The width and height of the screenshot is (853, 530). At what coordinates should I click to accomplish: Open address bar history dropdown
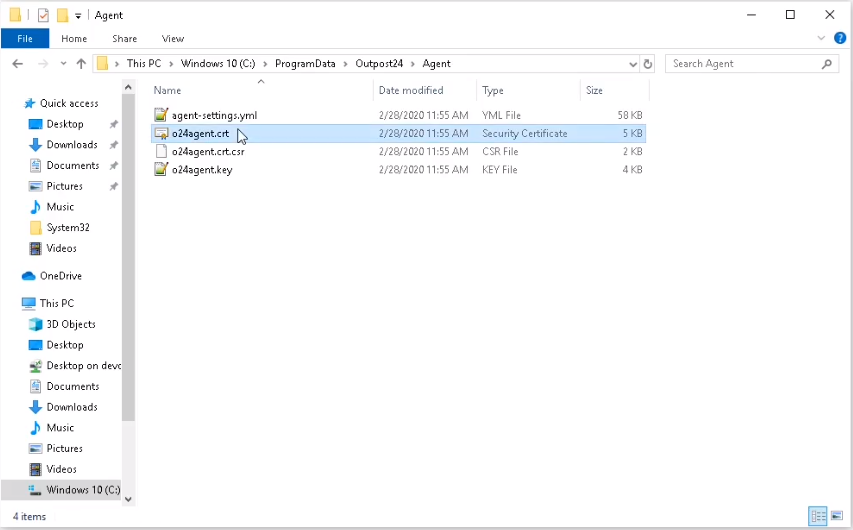pyautogui.click(x=632, y=64)
